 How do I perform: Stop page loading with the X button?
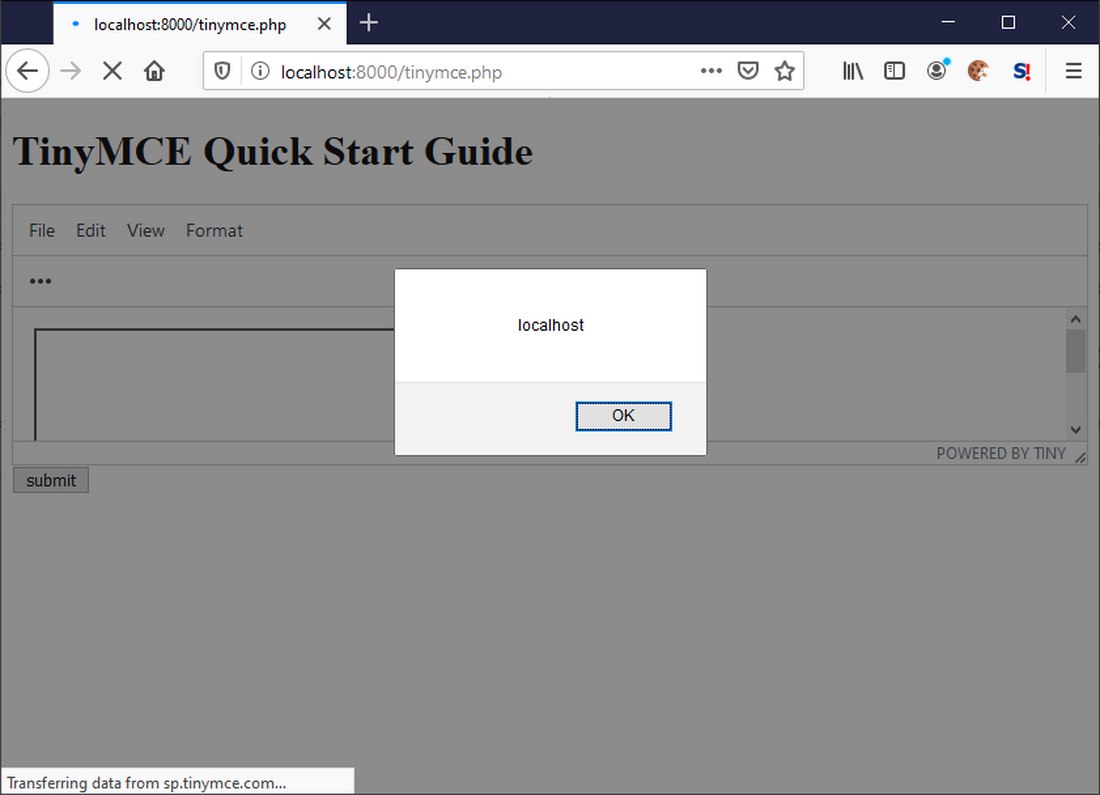112,71
